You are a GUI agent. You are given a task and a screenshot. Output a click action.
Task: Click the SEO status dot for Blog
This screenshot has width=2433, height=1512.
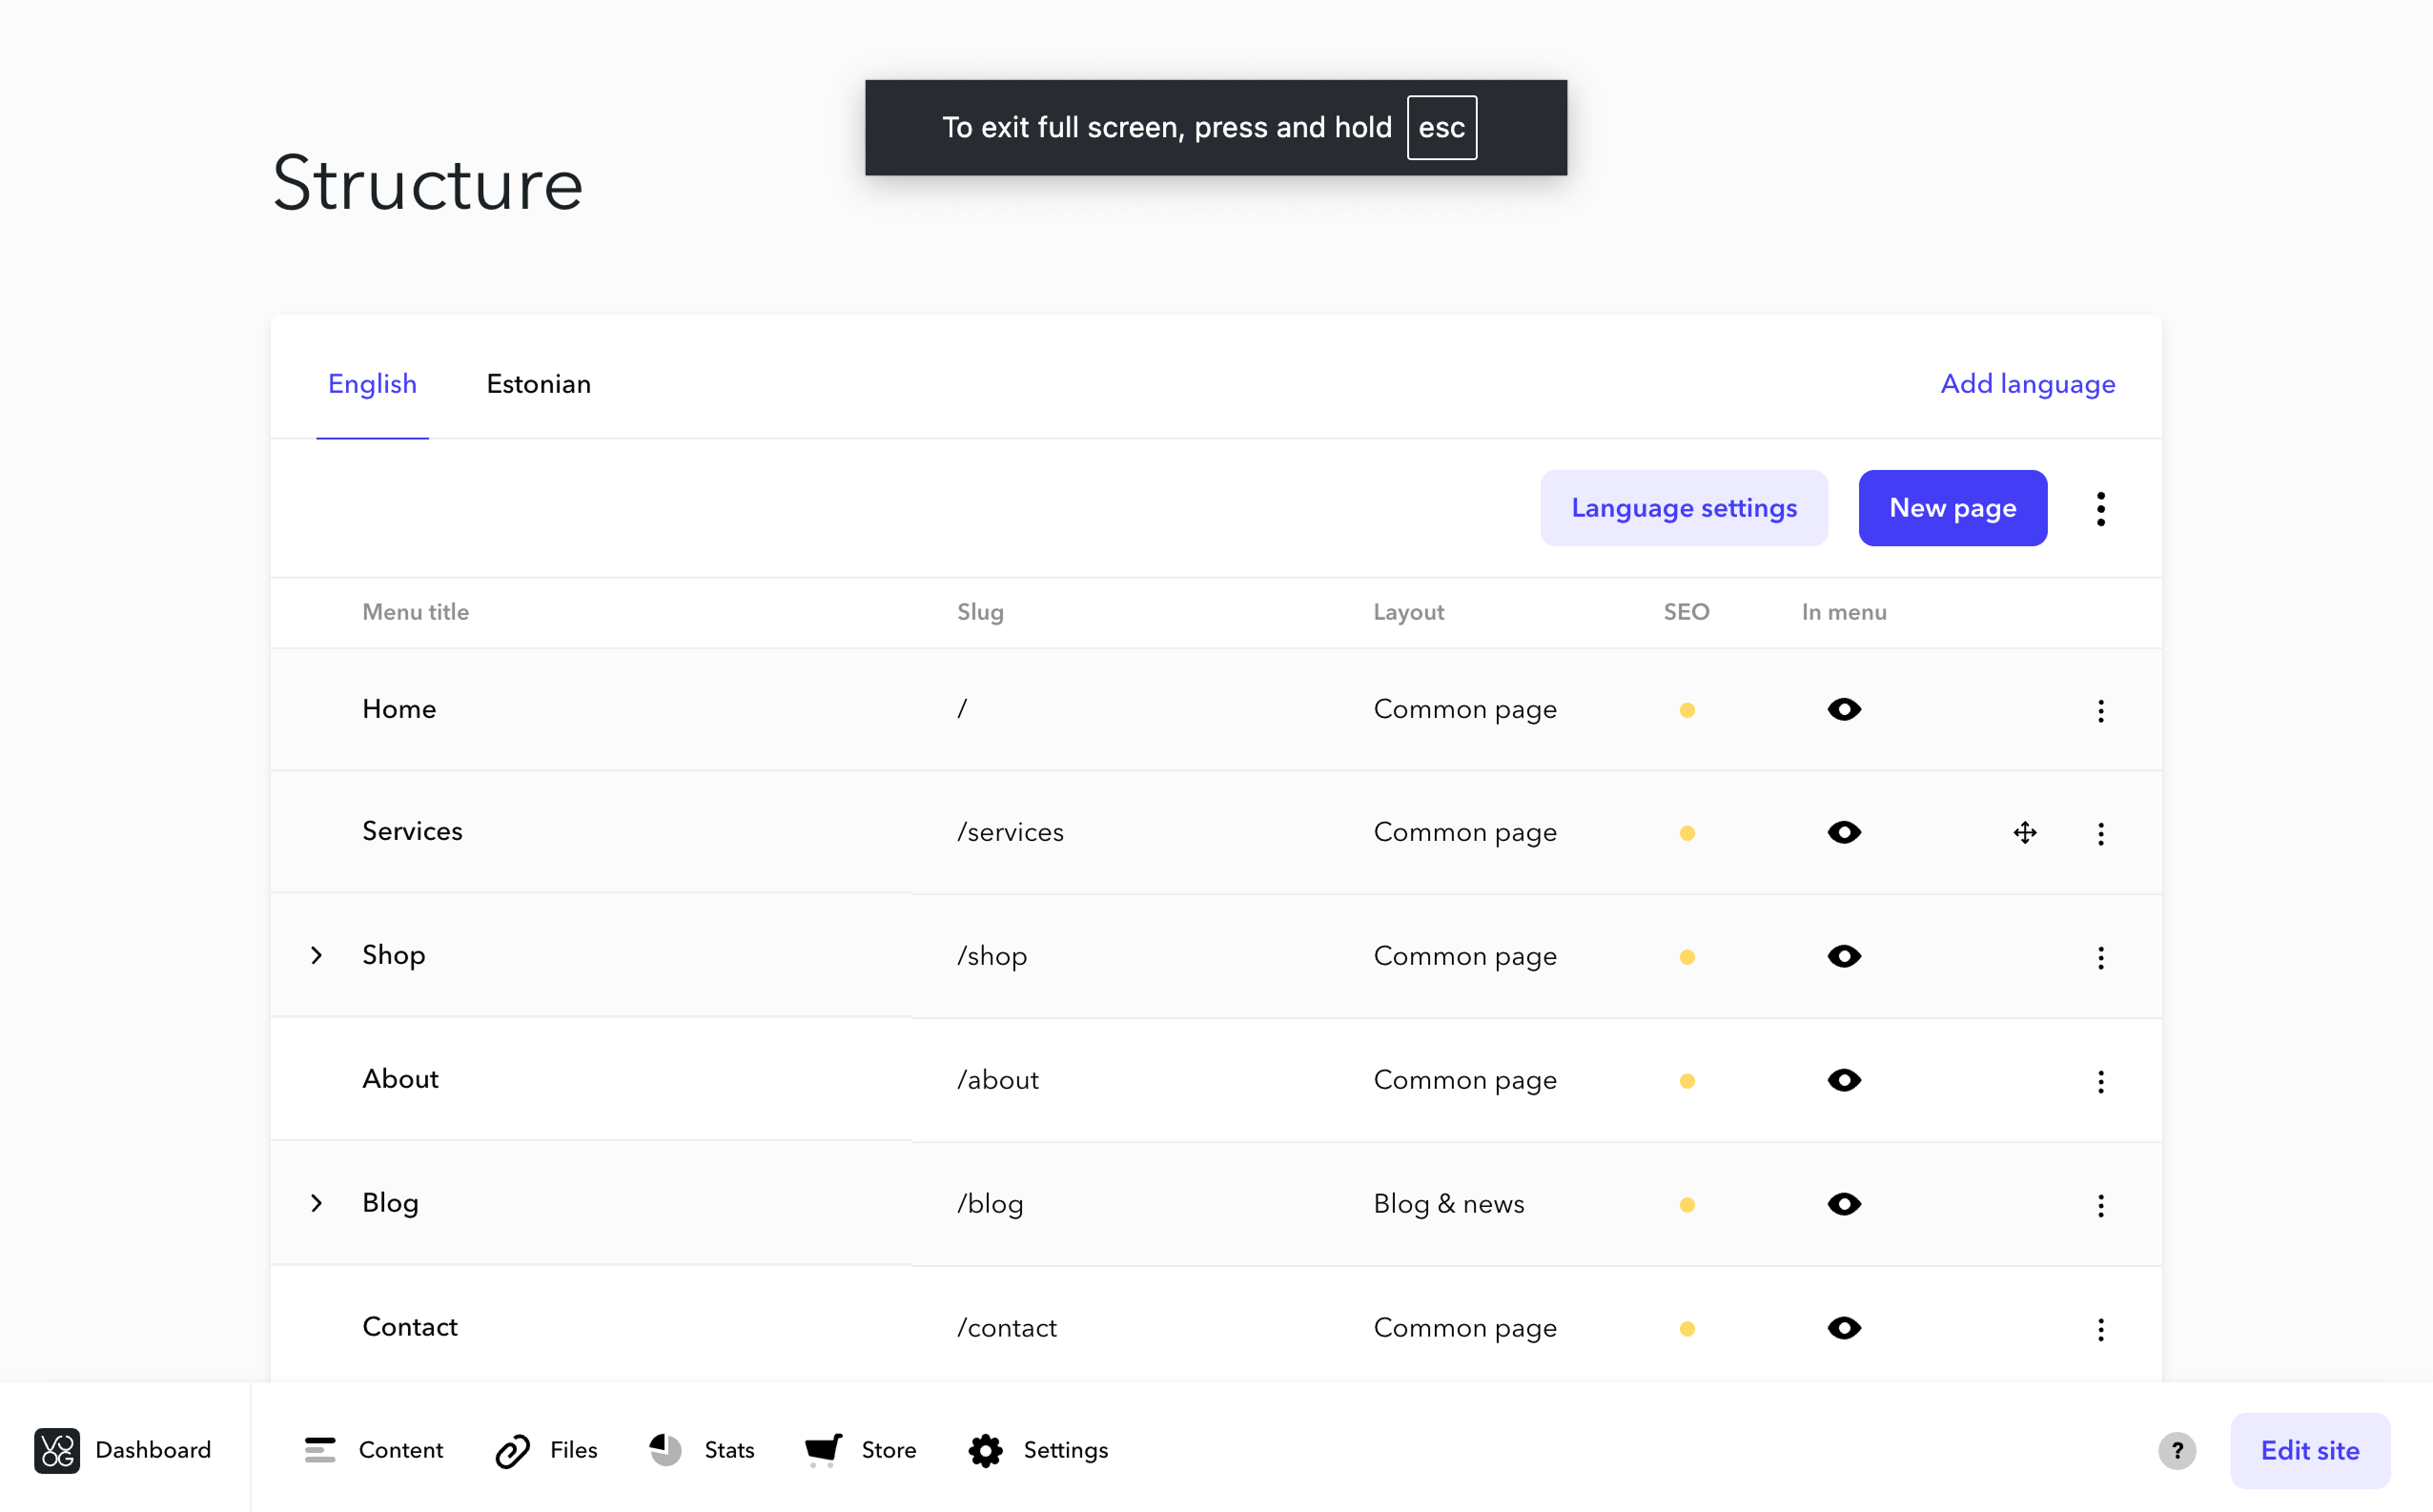point(1687,1205)
